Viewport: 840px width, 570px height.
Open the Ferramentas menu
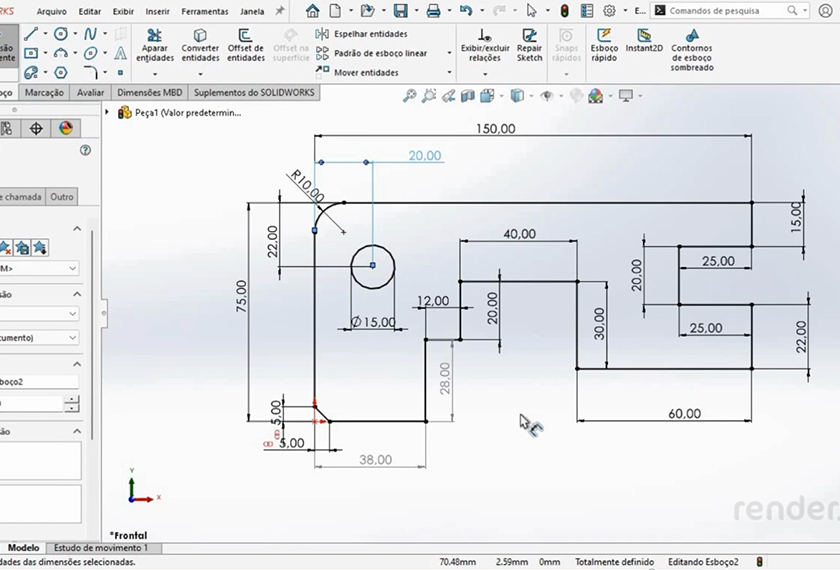pos(204,11)
